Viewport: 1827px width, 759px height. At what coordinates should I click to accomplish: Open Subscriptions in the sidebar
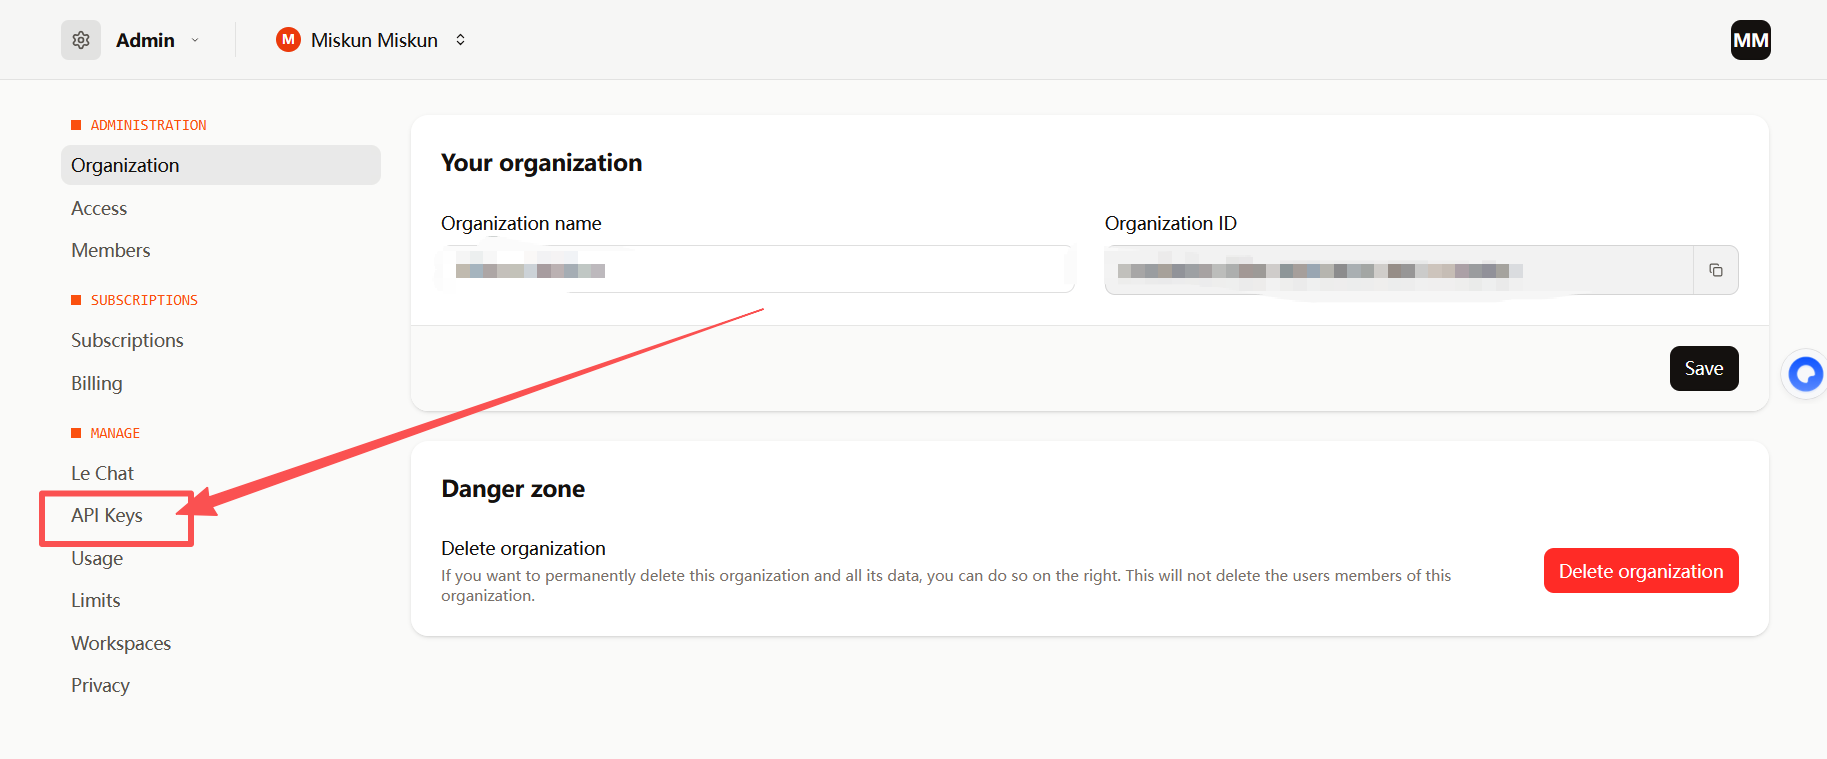[x=127, y=340]
